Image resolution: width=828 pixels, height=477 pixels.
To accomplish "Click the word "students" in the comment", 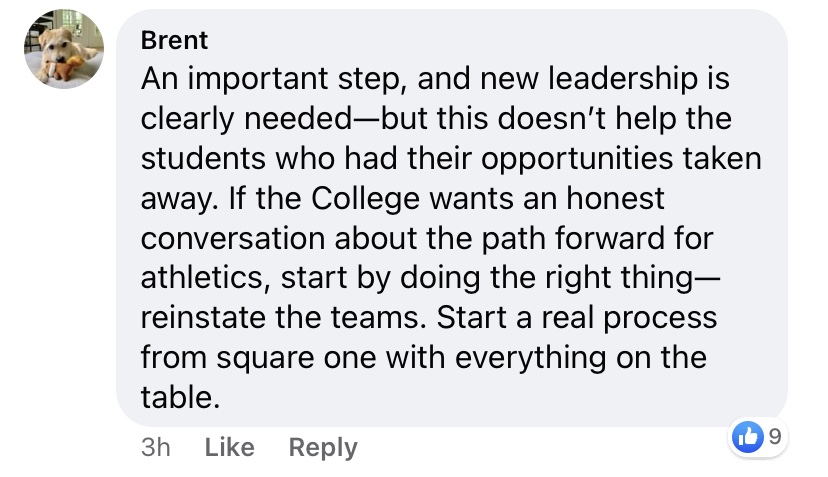I will tap(204, 159).
